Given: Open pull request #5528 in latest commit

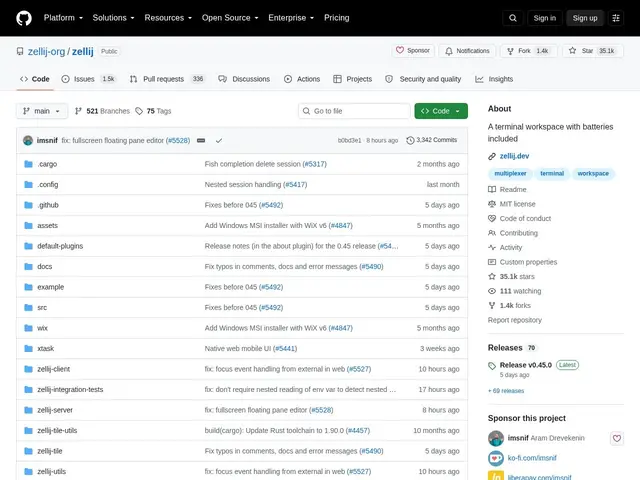Looking at the screenshot, I should click(178, 140).
